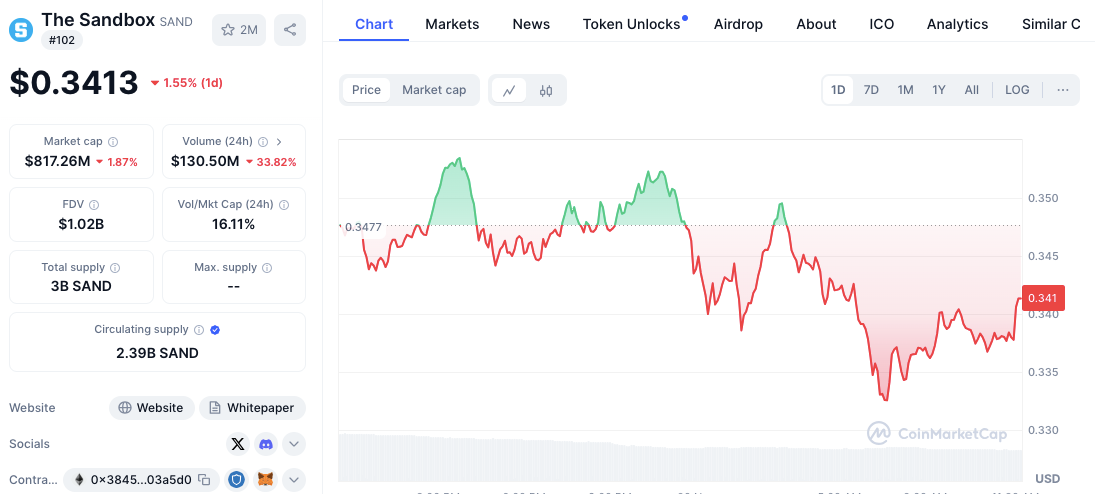This screenshot has width=1095, height=494.
Task: Open the News tab
Action: click(x=531, y=24)
